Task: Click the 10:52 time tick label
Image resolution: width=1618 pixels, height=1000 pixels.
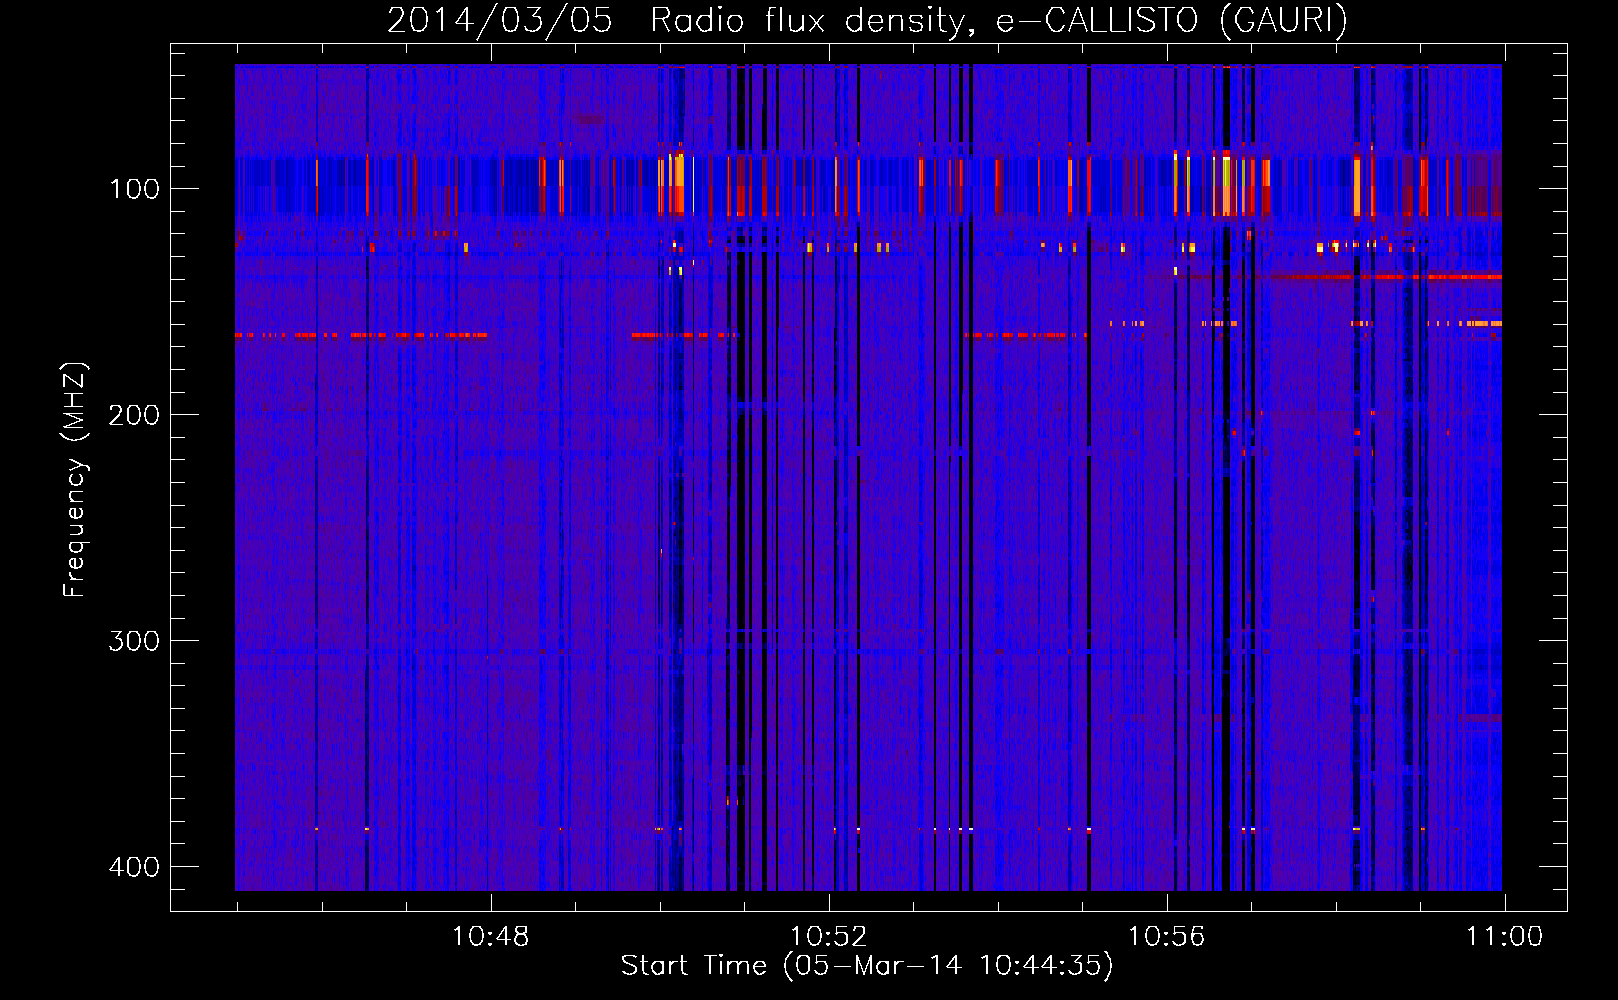Action: [x=829, y=937]
